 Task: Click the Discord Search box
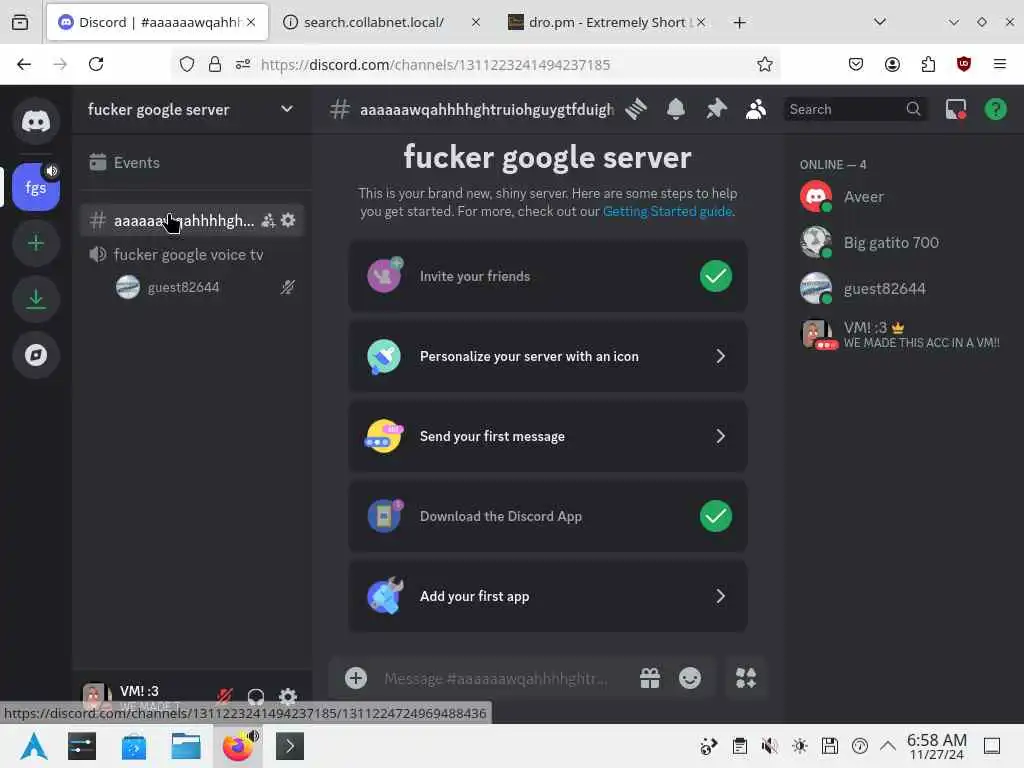pyautogui.click(x=854, y=109)
